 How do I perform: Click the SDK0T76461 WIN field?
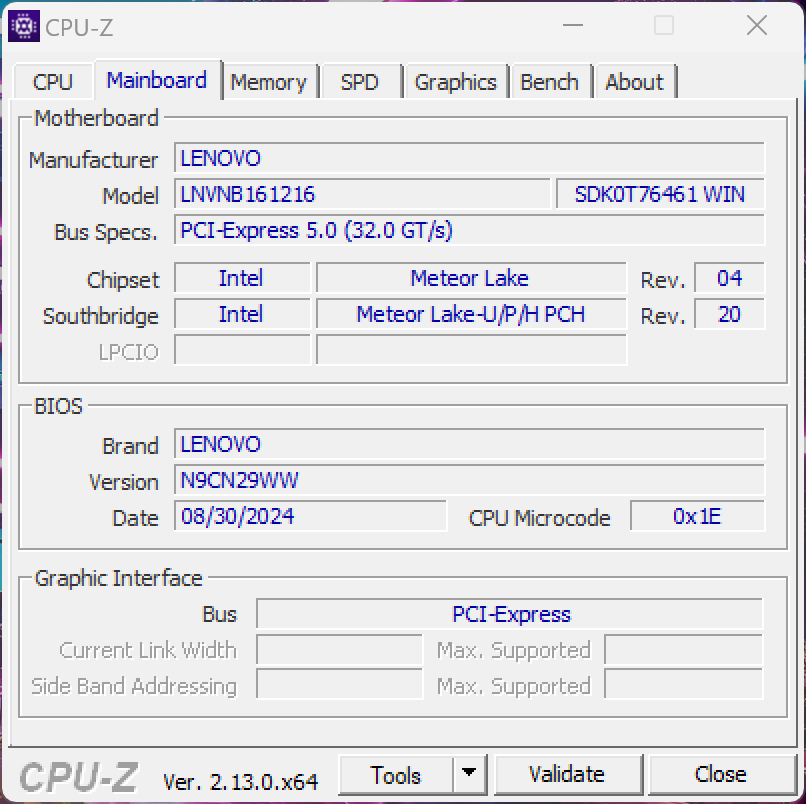(660, 194)
